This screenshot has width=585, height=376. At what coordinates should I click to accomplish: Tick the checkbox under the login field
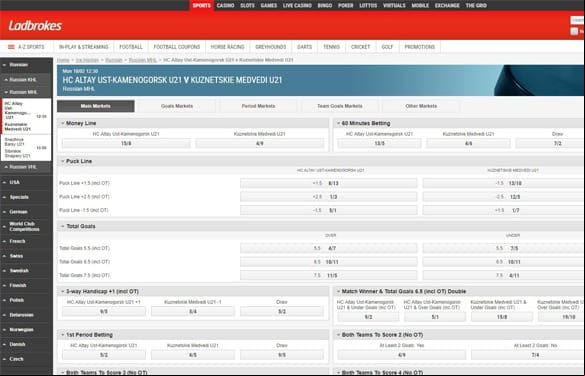coord(574,32)
